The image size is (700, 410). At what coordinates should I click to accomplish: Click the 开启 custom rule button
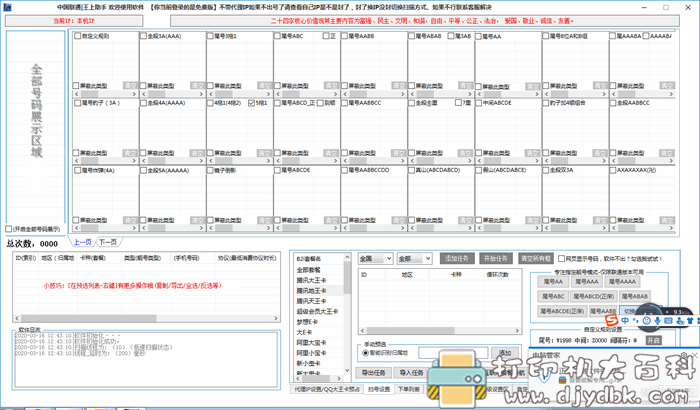[654, 340]
